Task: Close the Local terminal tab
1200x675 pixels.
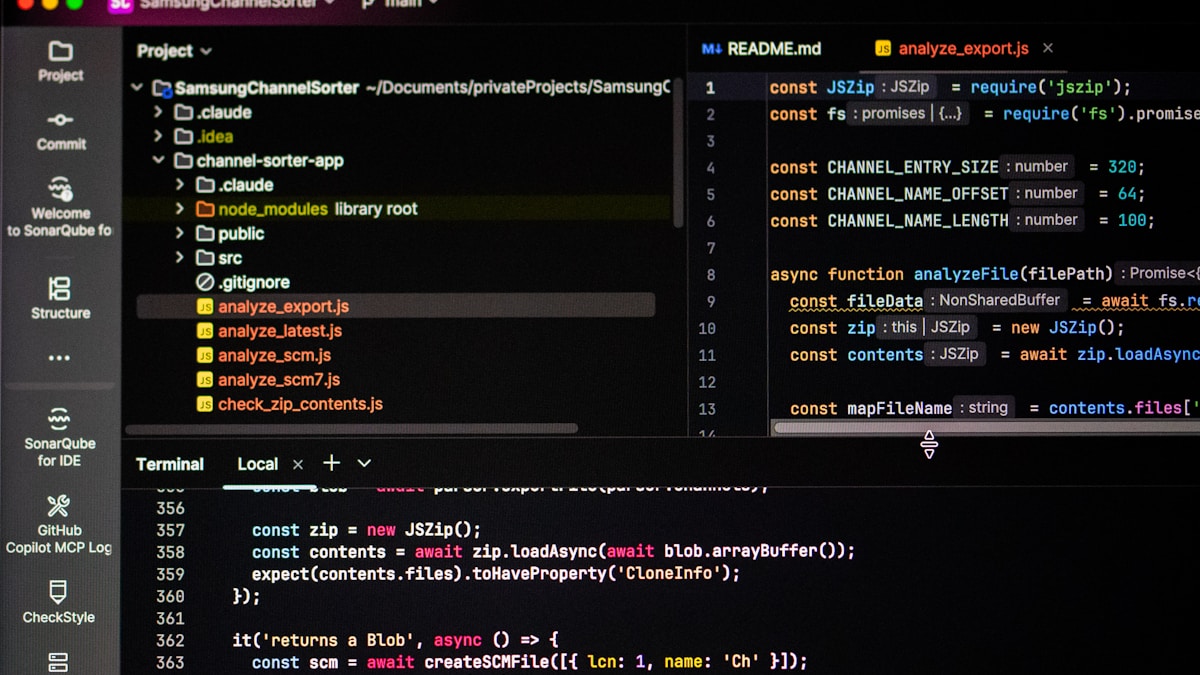Action: 297,464
